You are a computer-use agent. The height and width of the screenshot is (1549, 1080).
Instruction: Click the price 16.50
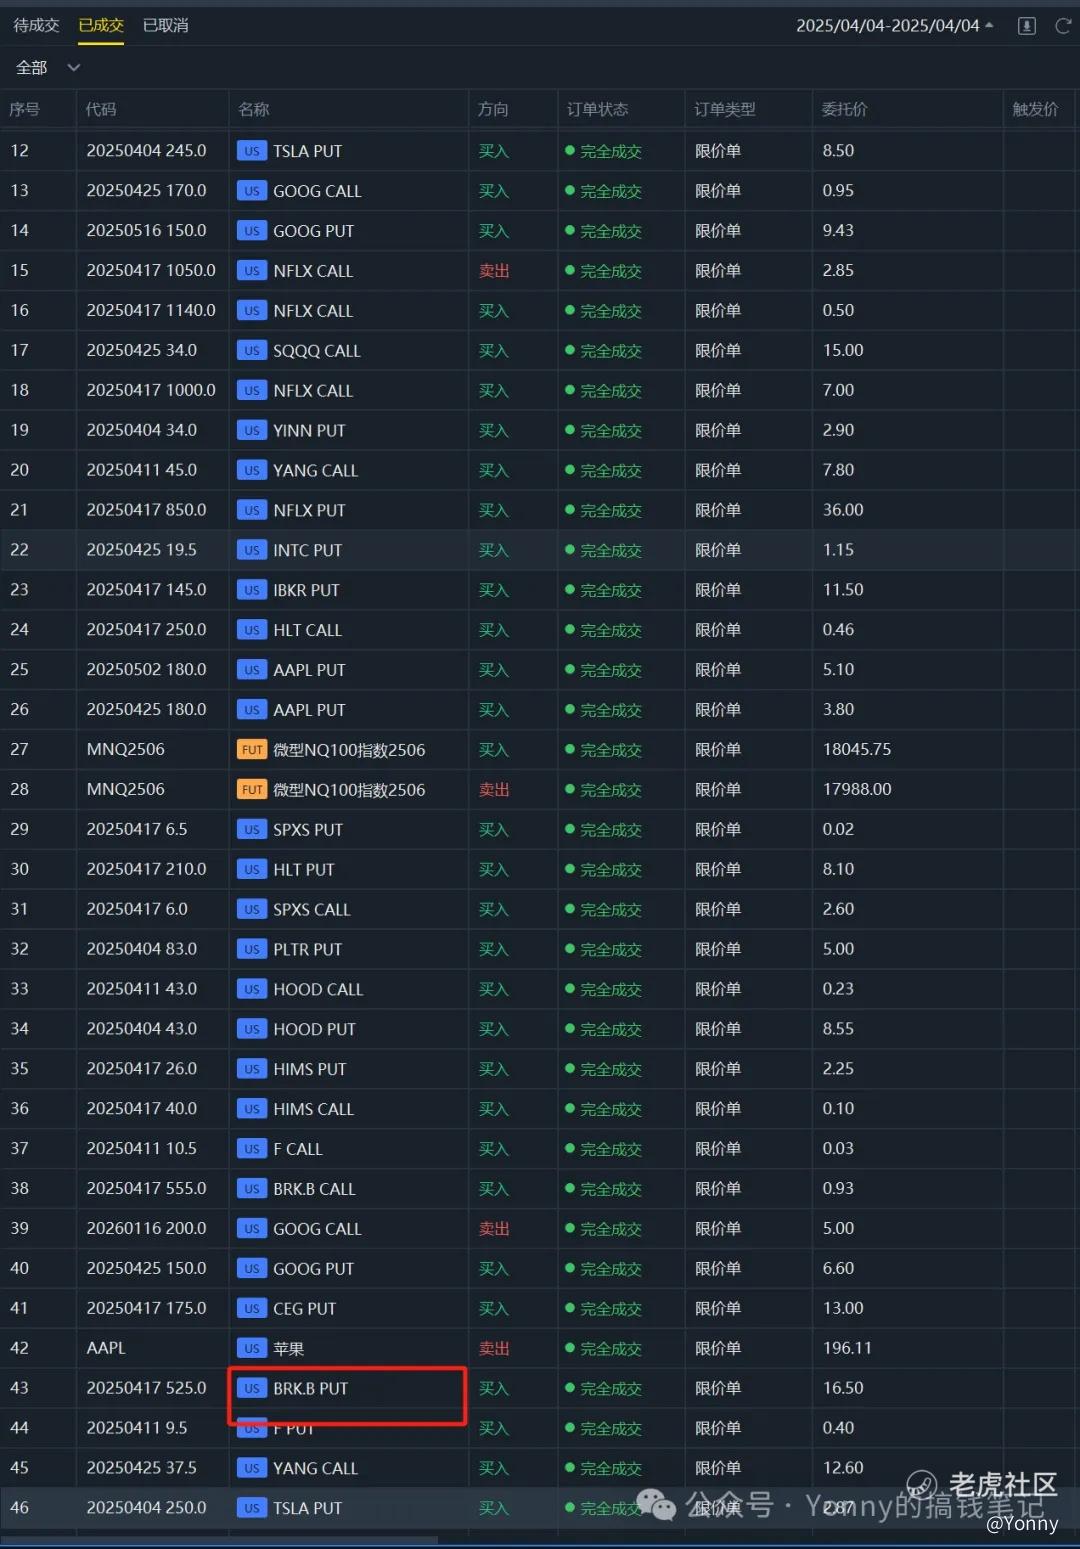(x=843, y=1389)
